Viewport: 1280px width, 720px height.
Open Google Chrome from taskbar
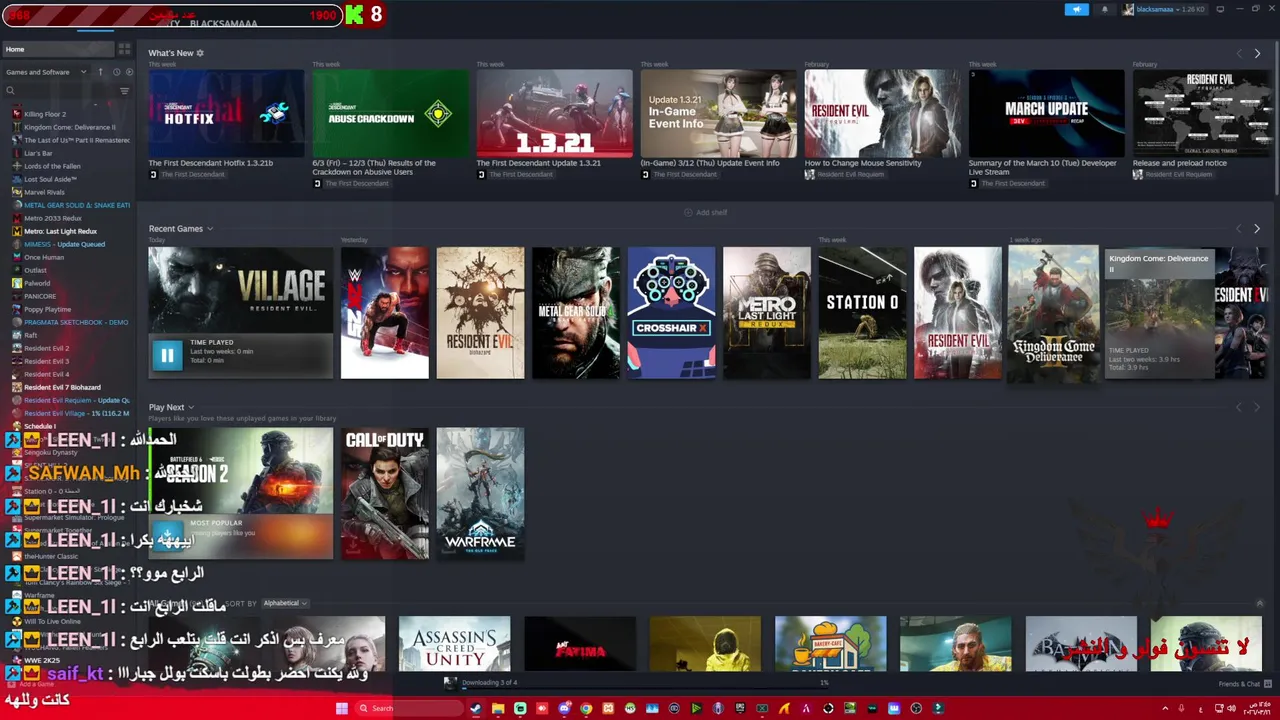(586, 708)
